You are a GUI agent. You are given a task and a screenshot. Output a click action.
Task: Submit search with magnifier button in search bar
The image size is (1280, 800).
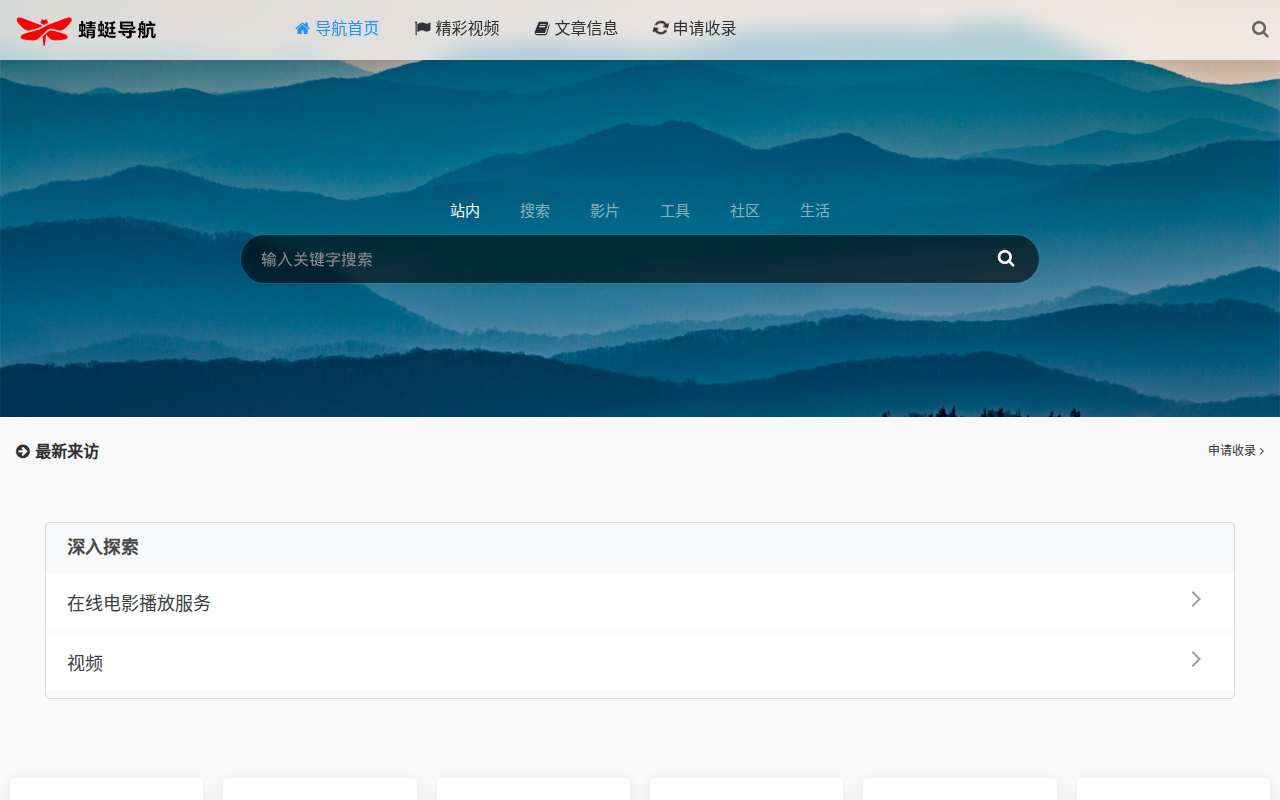point(1006,259)
